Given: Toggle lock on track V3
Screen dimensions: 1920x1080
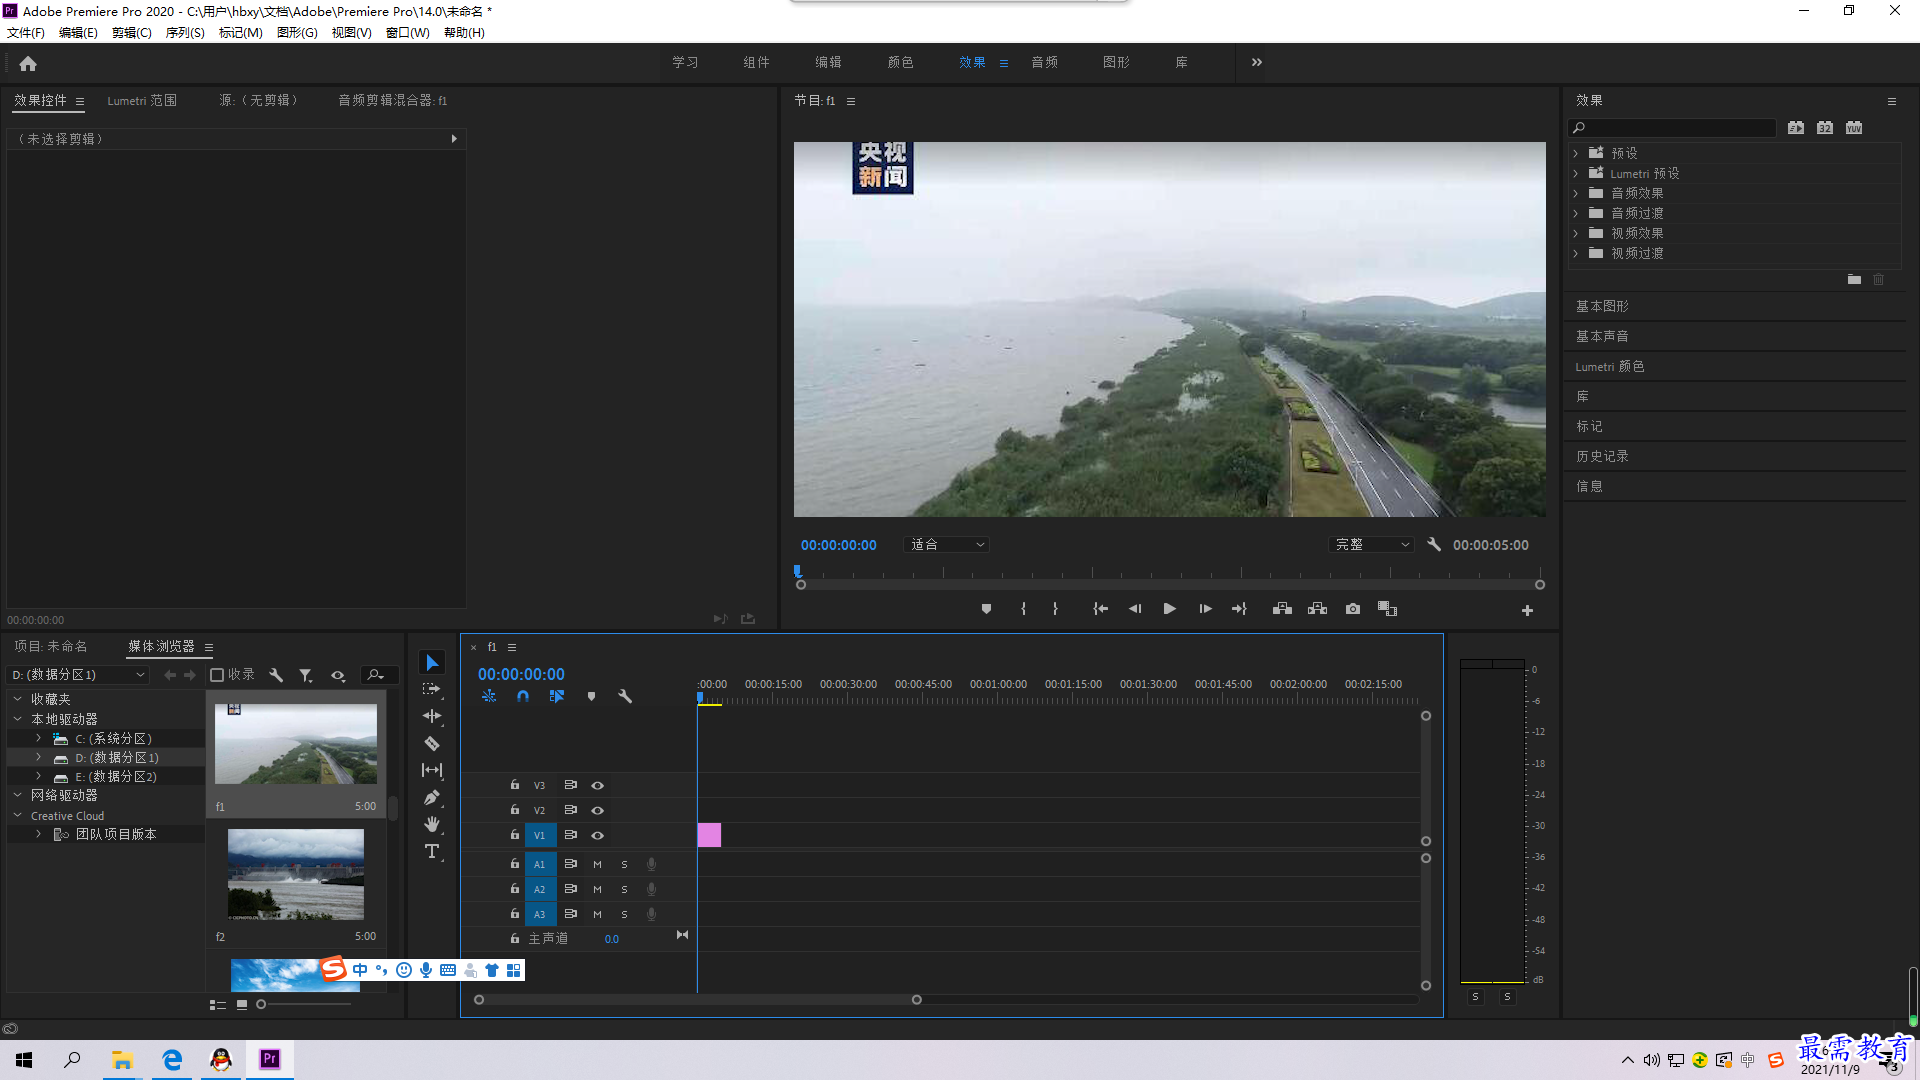Looking at the screenshot, I should [514, 785].
